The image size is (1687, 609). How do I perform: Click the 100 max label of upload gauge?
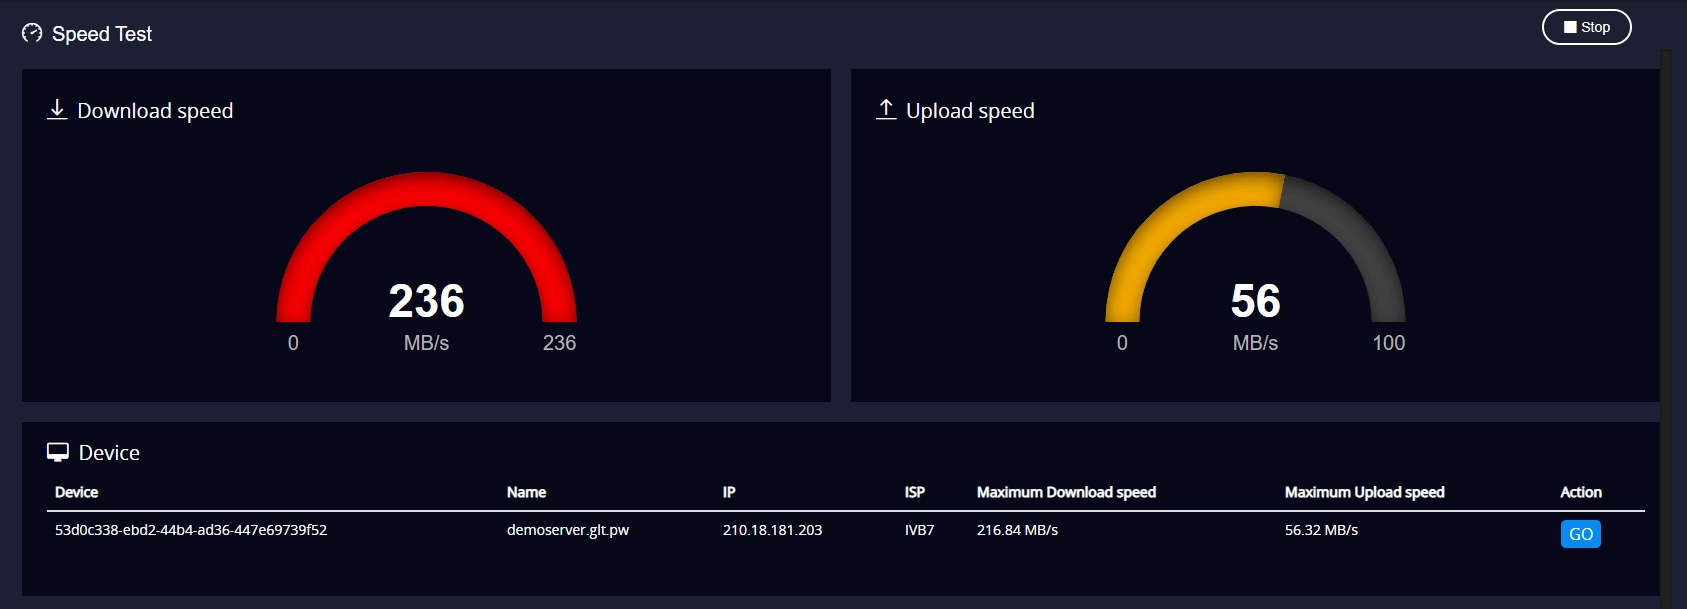click(1388, 343)
